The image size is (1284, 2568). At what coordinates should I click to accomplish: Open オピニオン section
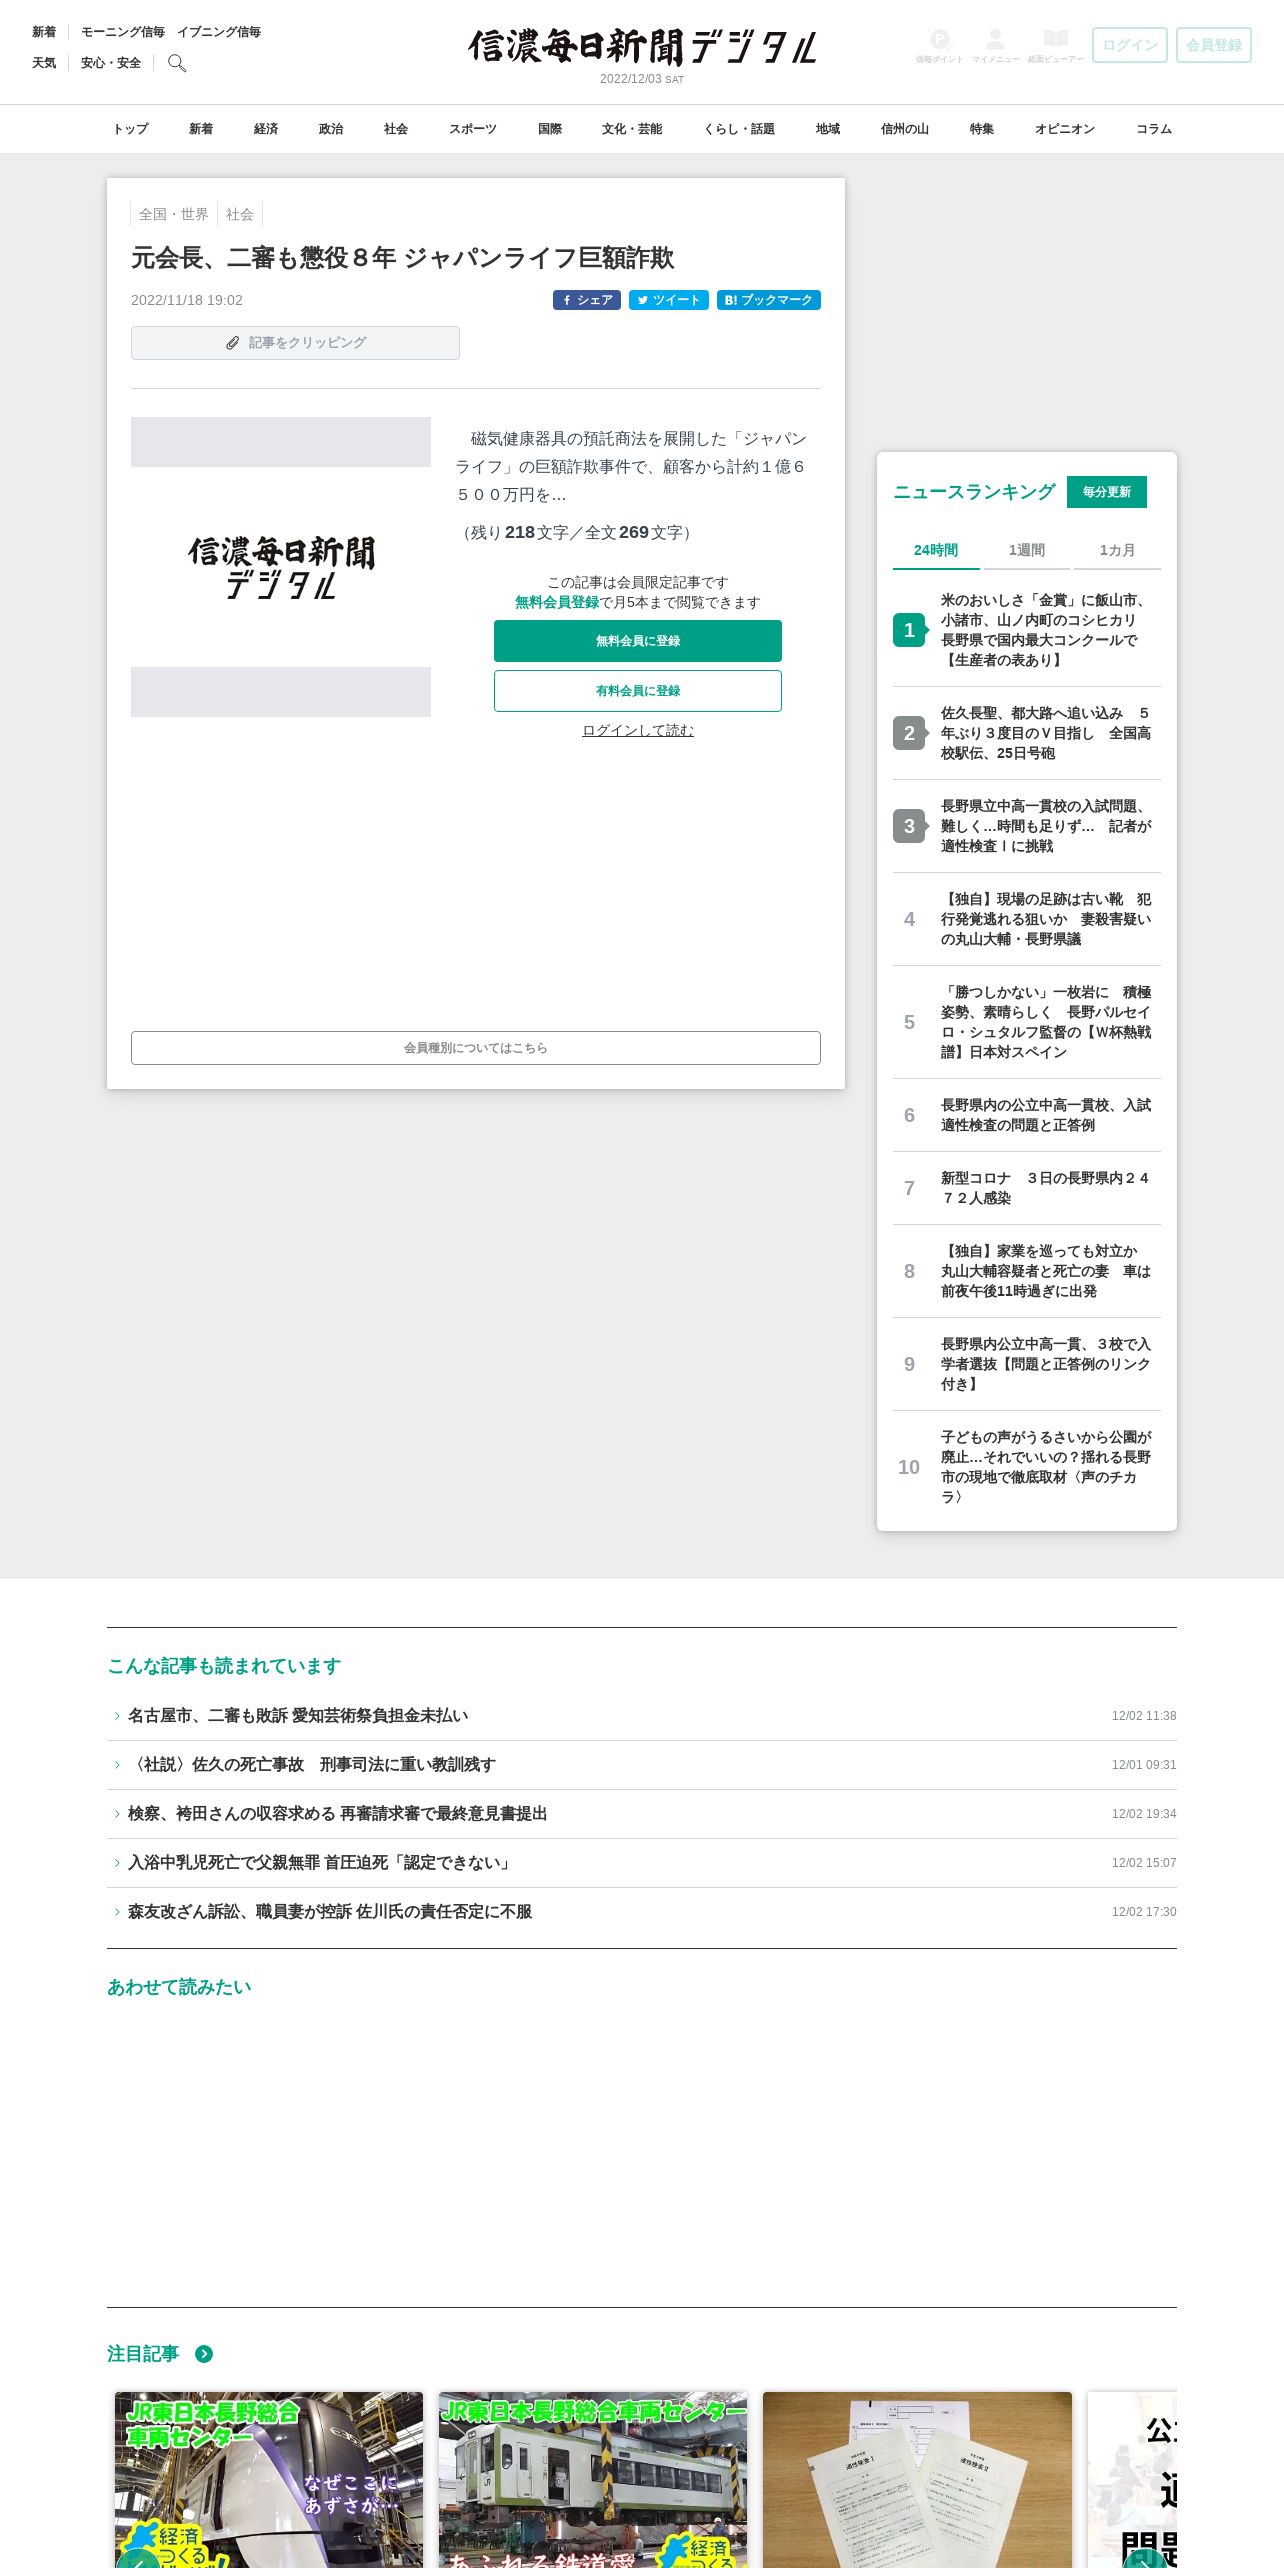point(1065,129)
